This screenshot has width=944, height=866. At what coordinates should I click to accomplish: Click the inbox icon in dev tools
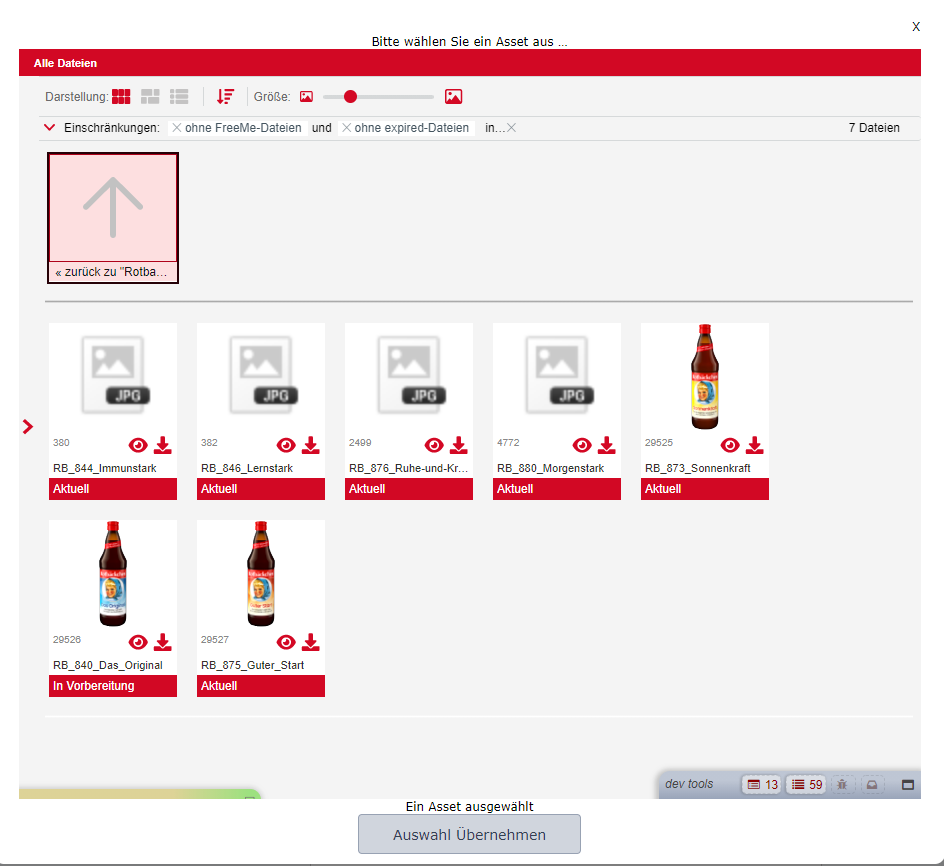click(x=871, y=784)
